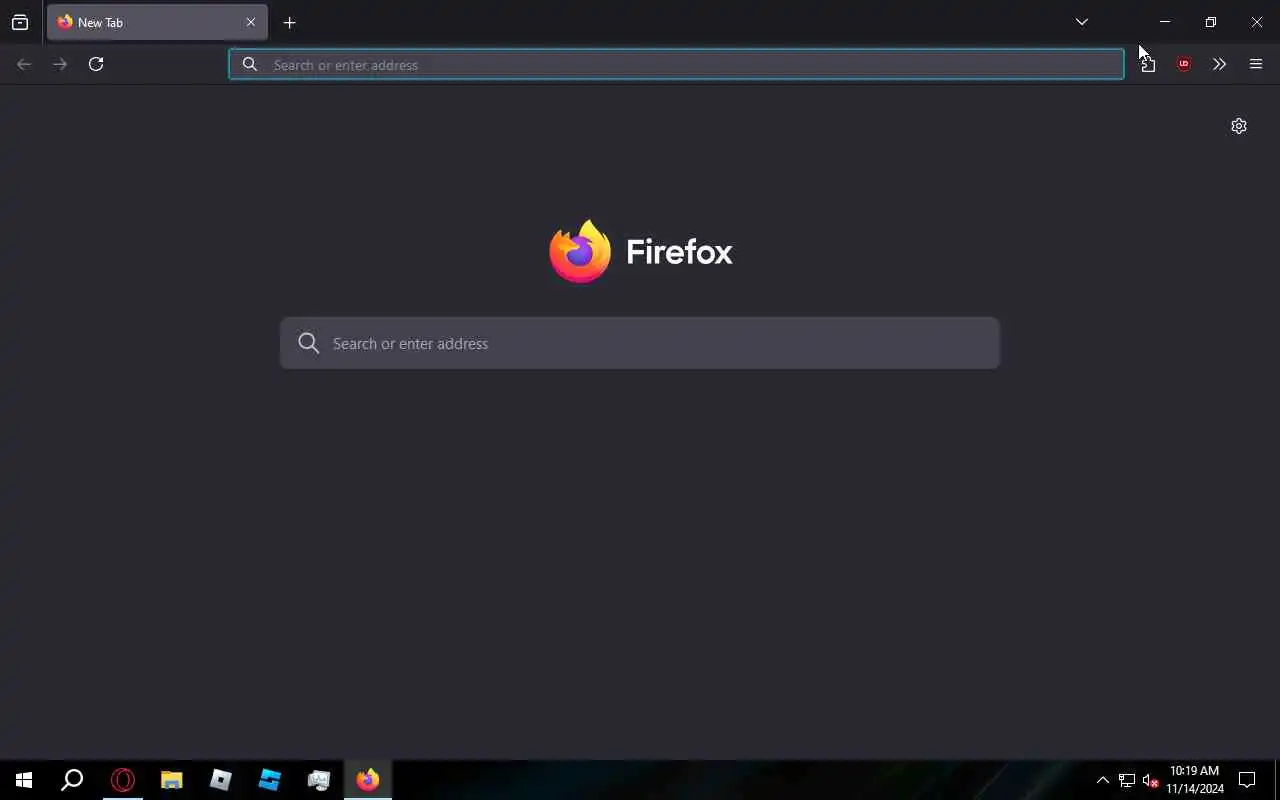This screenshot has height=800, width=1280.
Task: Click the magnifier icon in page search box
Action: pos(309,343)
